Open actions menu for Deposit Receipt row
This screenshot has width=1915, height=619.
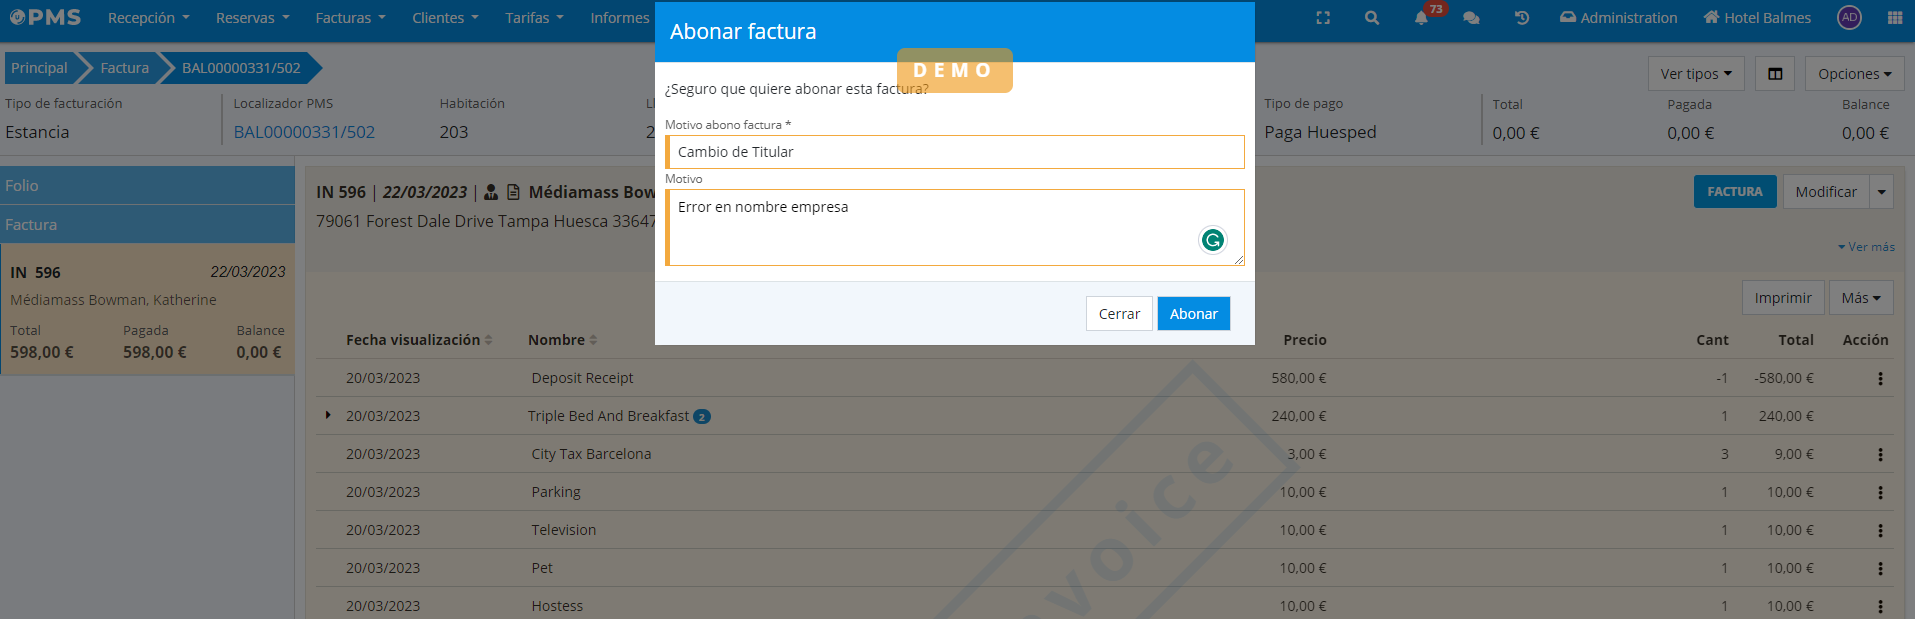1880,379
